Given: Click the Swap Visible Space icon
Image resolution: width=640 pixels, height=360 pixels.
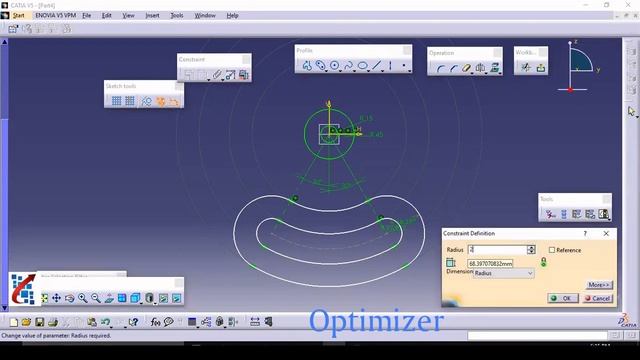Looking at the screenshot, I should [176, 298].
